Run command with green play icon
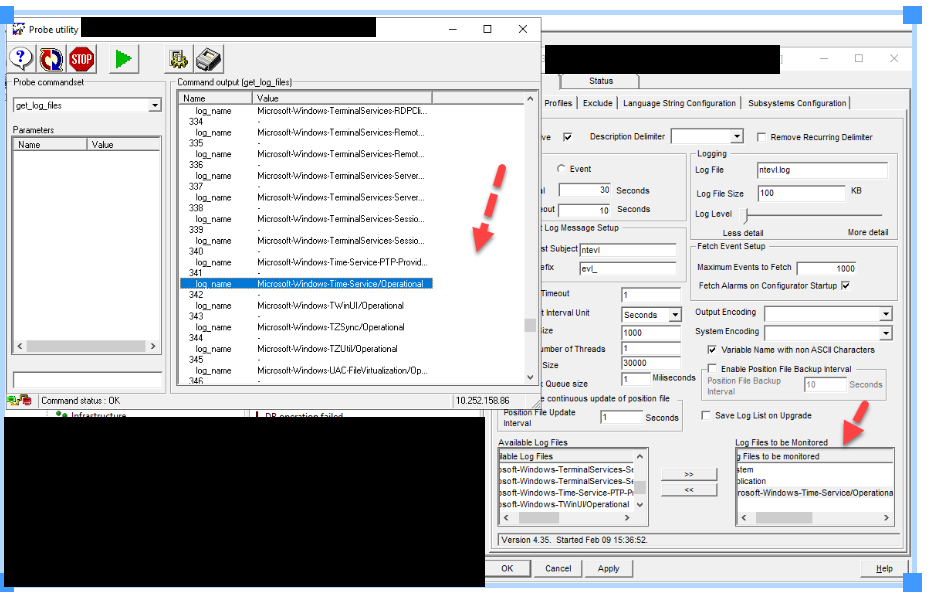The height and width of the screenshot is (595, 928). [123, 59]
